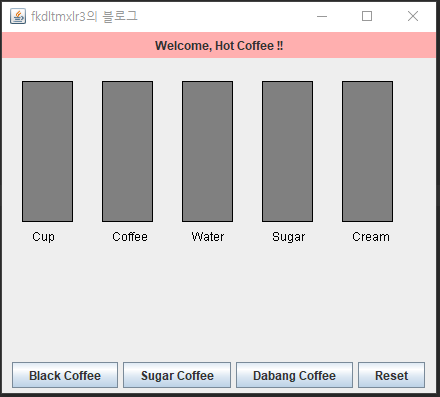Viewport: 440px width, 397px height.
Task: Click the 'Sugar' label under the gauge
Action: [x=288, y=237]
